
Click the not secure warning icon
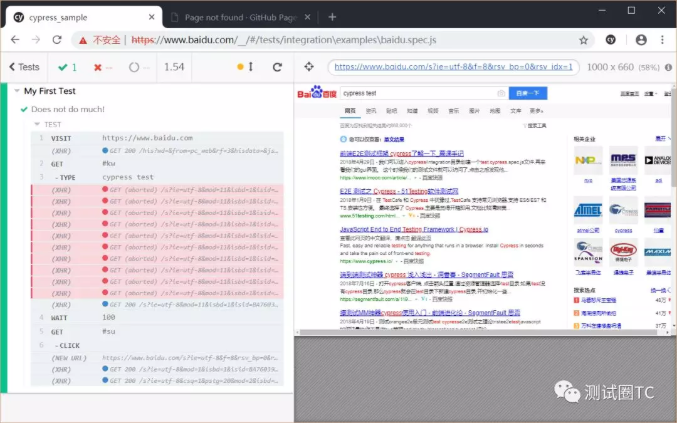83,40
